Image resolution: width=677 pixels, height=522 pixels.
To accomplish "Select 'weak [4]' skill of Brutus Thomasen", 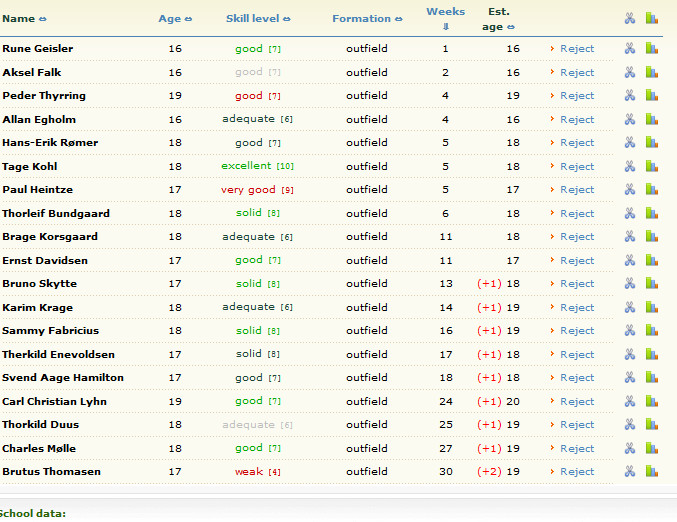I will click(x=258, y=471).
